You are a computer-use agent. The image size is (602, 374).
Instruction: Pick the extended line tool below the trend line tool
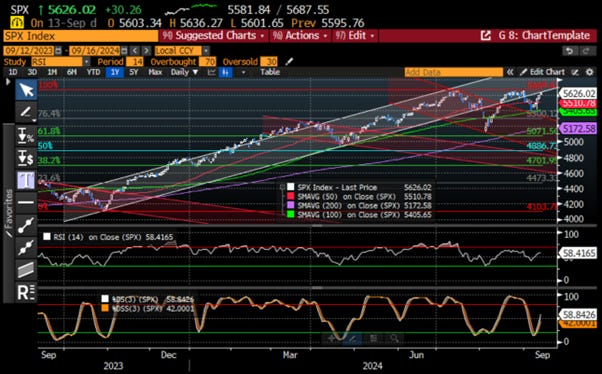click(26, 247)
